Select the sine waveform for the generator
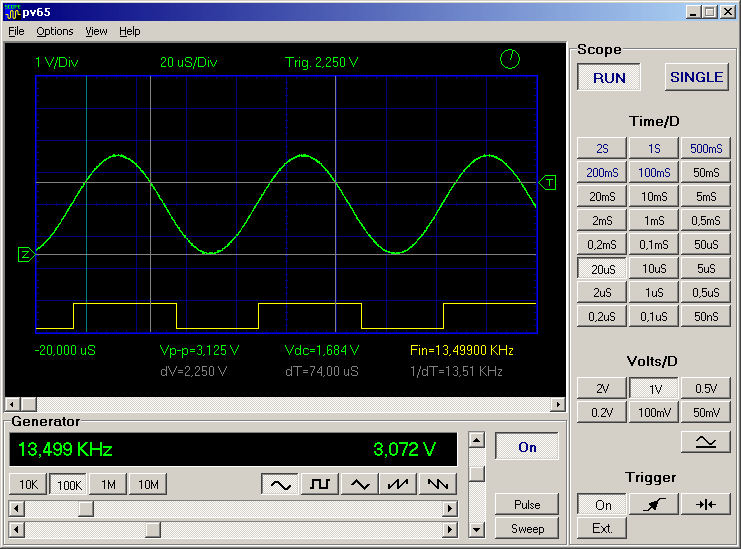741x549 pixels. click(281, 484)
